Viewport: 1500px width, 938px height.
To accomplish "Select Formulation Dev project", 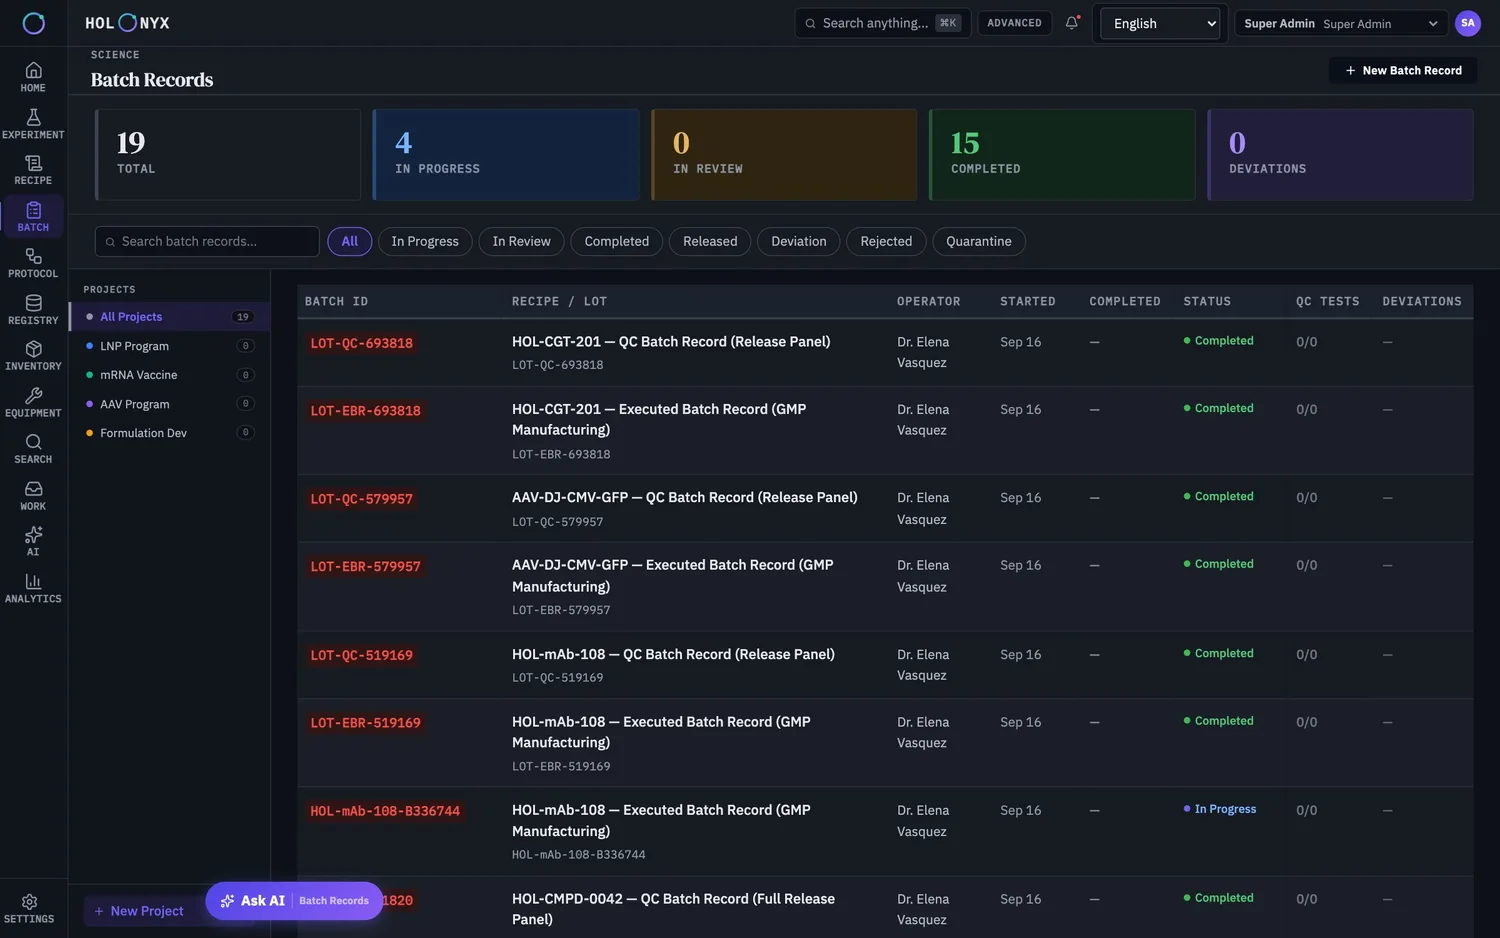I will (x=169, y=433).
